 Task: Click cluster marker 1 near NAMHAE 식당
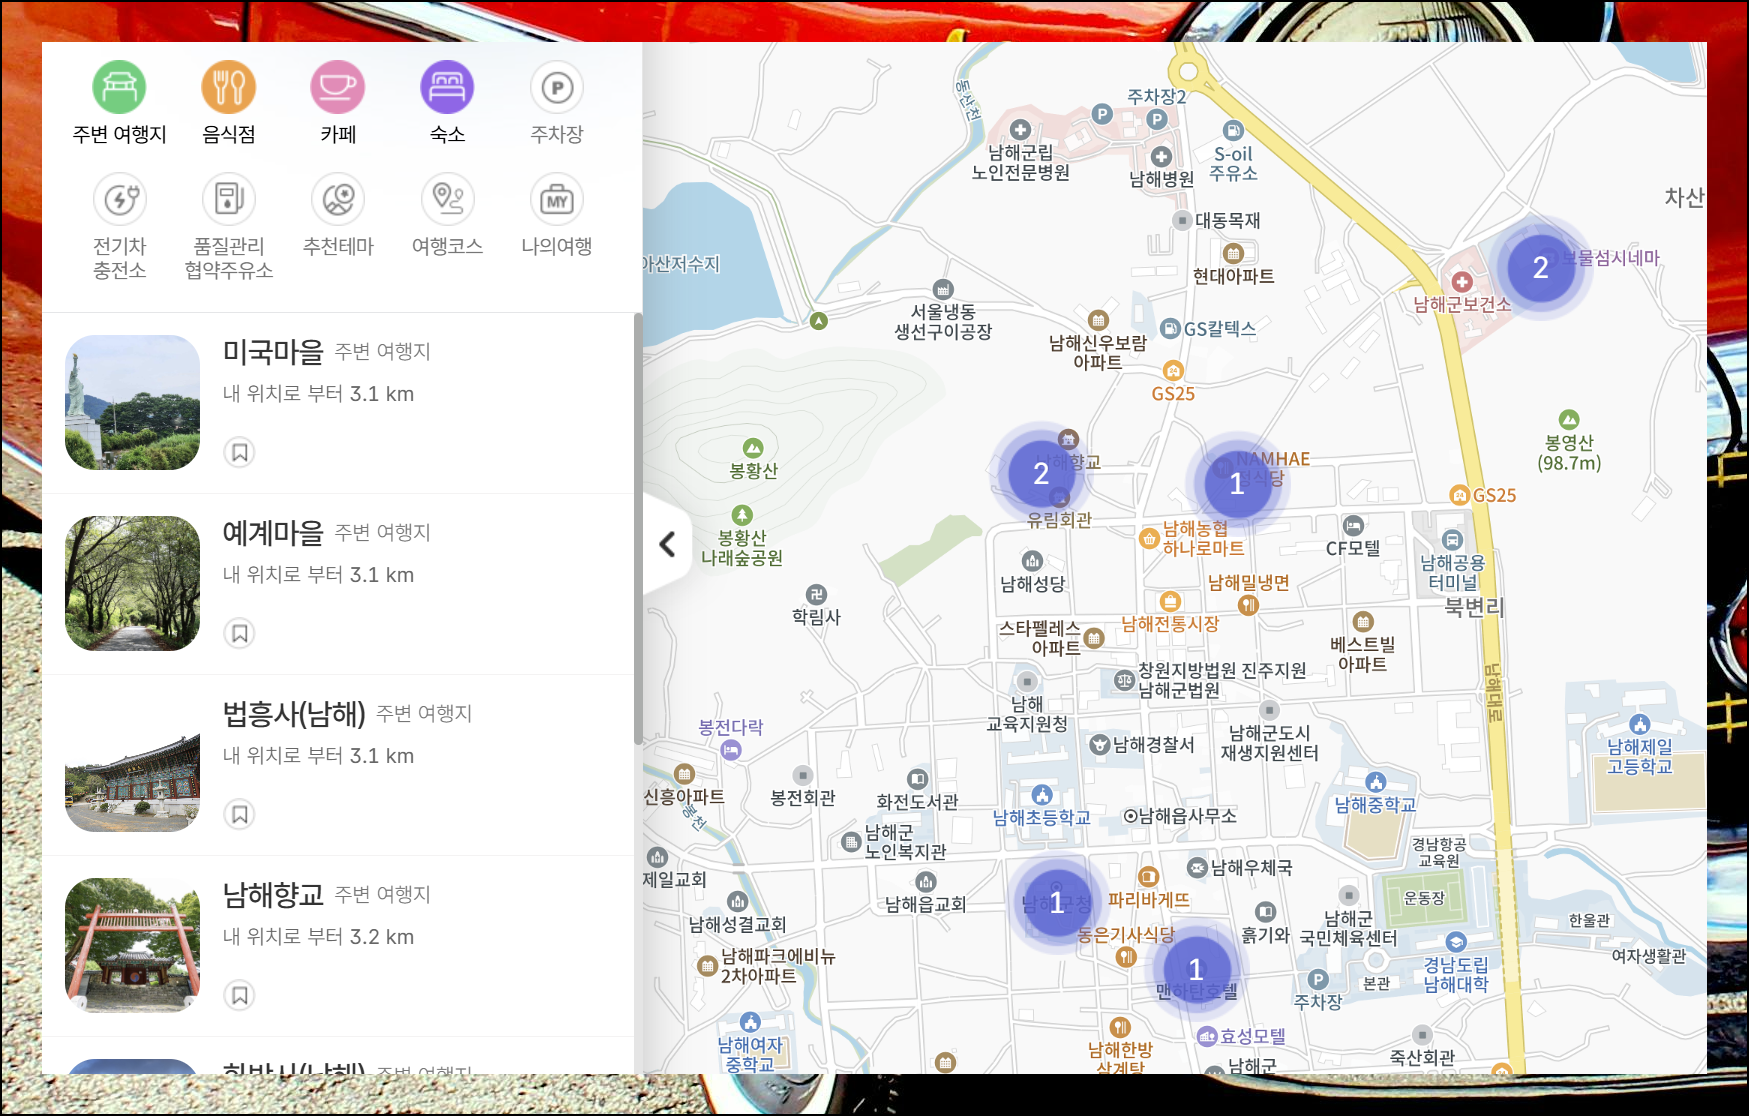1237,483
